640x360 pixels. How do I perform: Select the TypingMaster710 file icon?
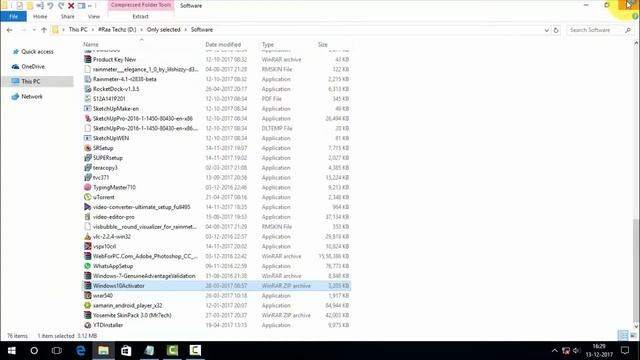point(87,187)
